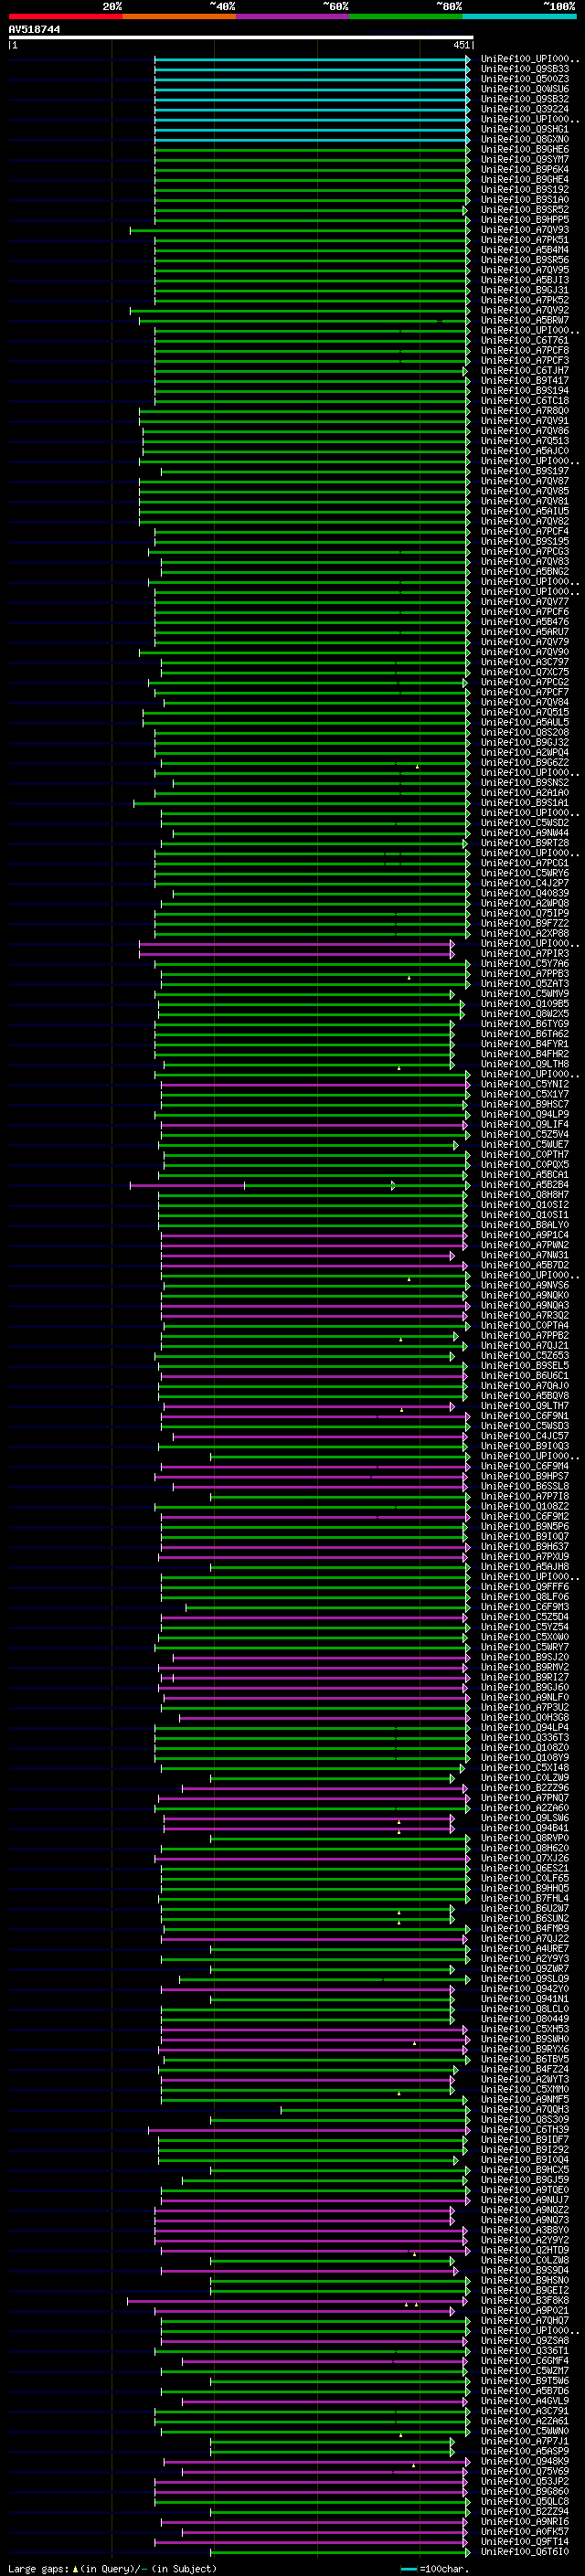585x2576 pixels.
Task: Select the UniRef100_A0FK57 label
Action: click(x=524, y=2531)
